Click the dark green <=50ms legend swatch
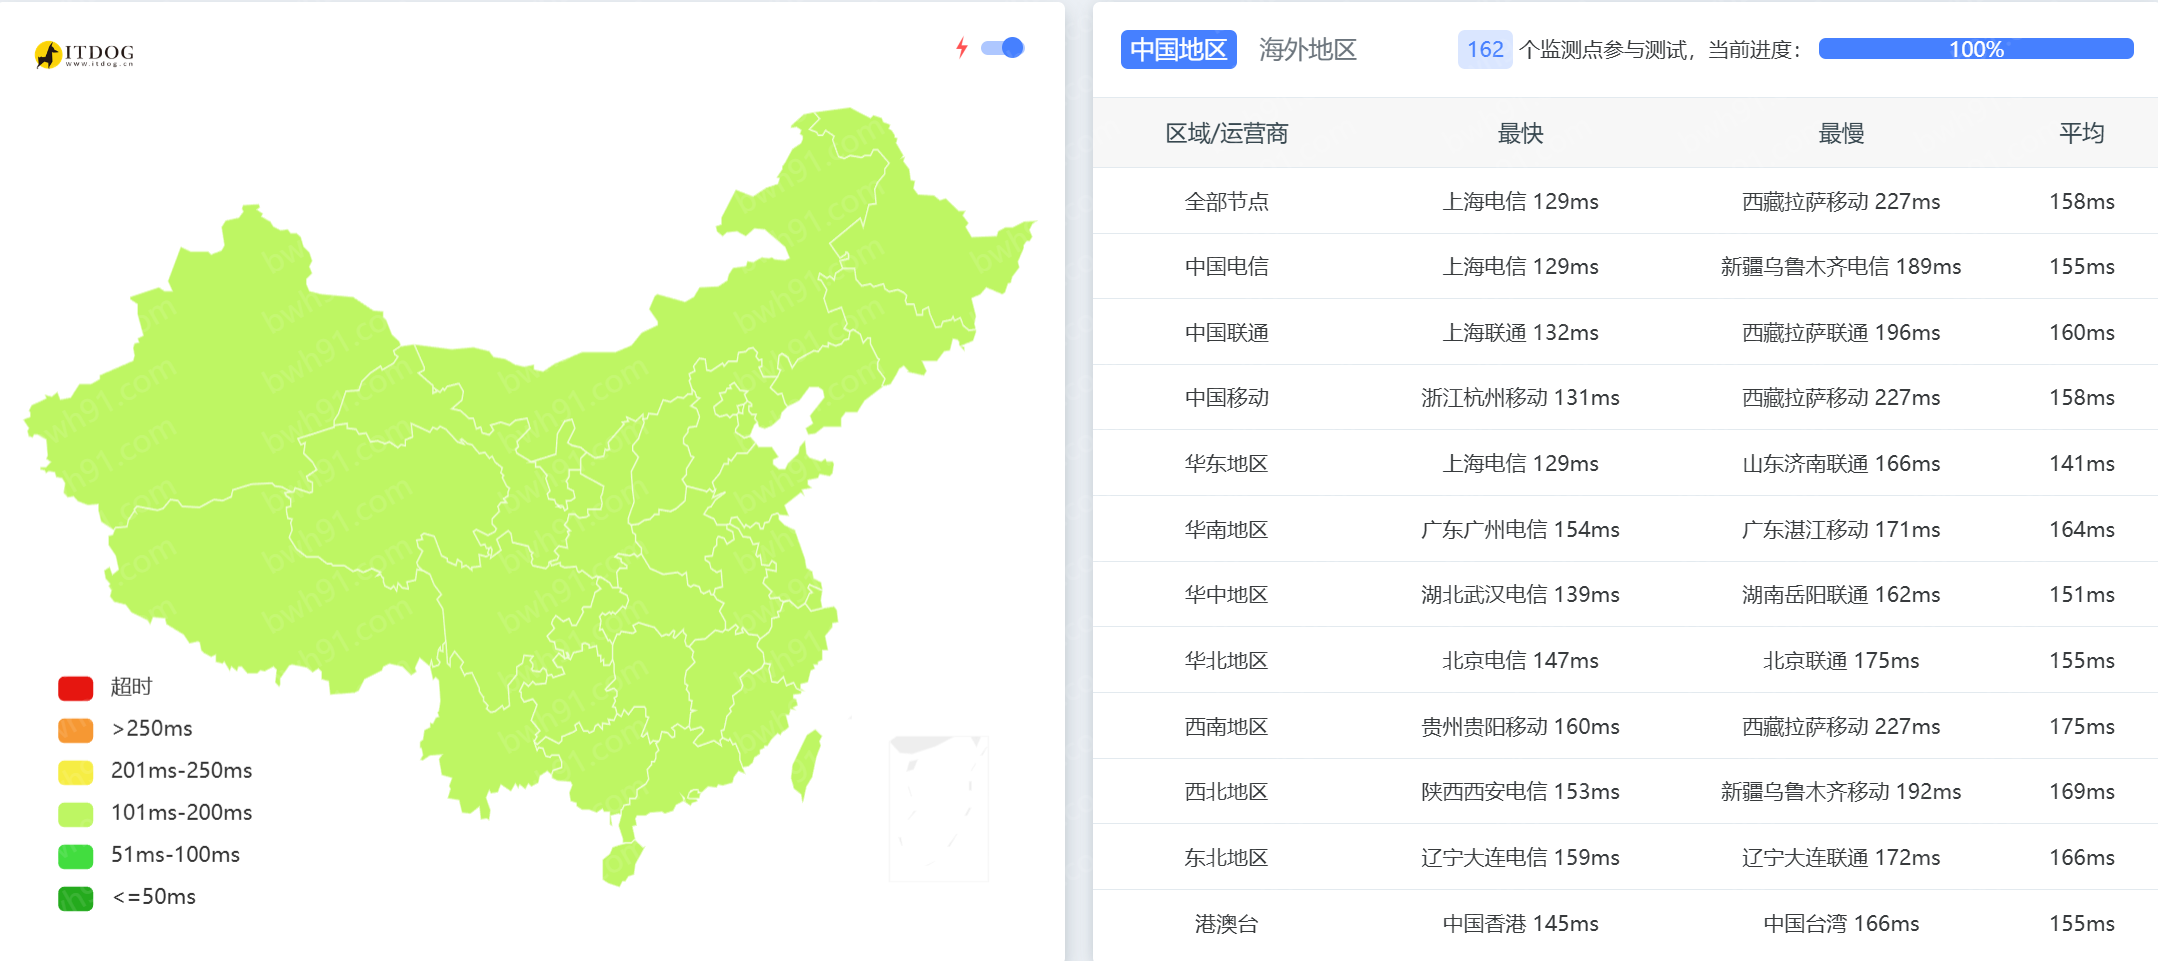The width and height of the screenshot is (2158, 961). click(x=76, y=898)
